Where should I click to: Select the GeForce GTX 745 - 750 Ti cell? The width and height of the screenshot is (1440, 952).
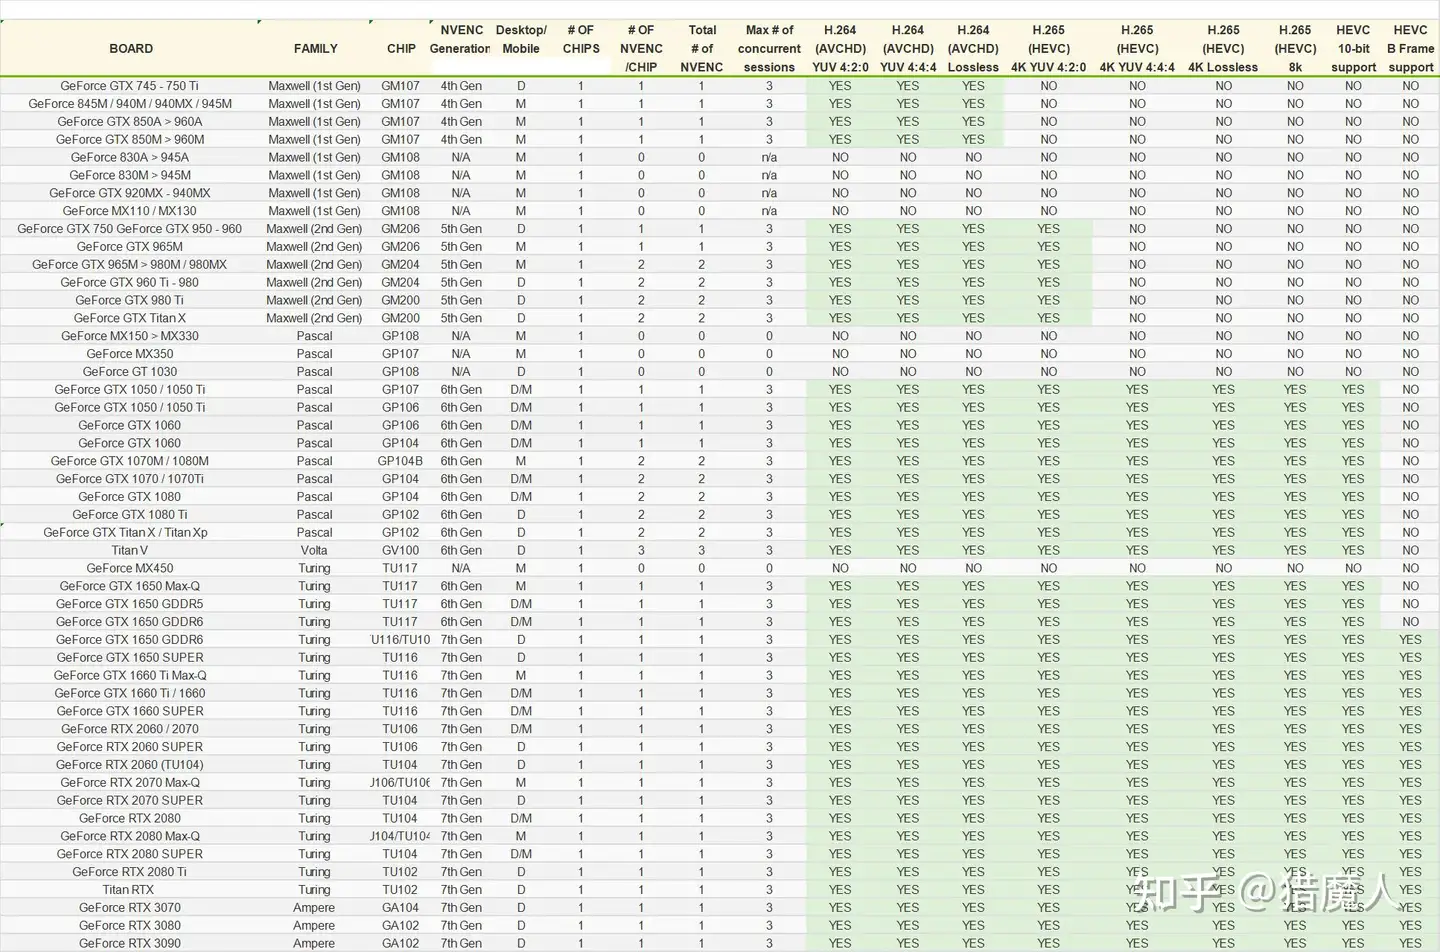[x=129, y=86]
